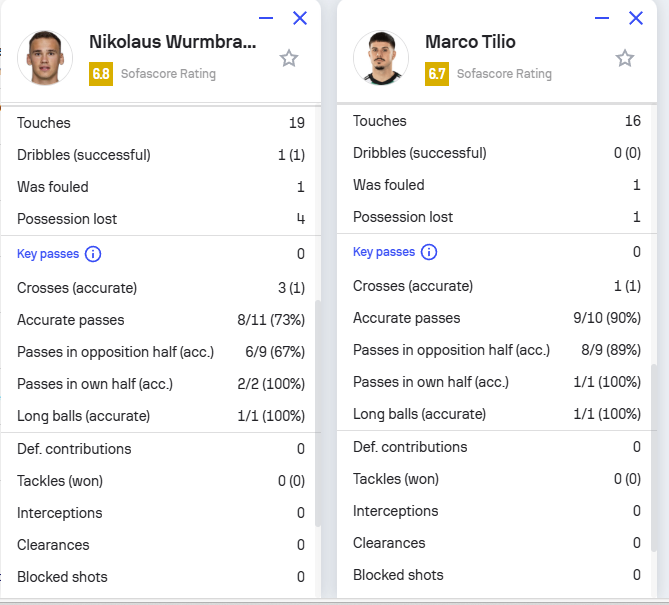Minimize the Marco Tilio stats panel
The height and width of the screenshot is (605, 669).
click(601, 18)
